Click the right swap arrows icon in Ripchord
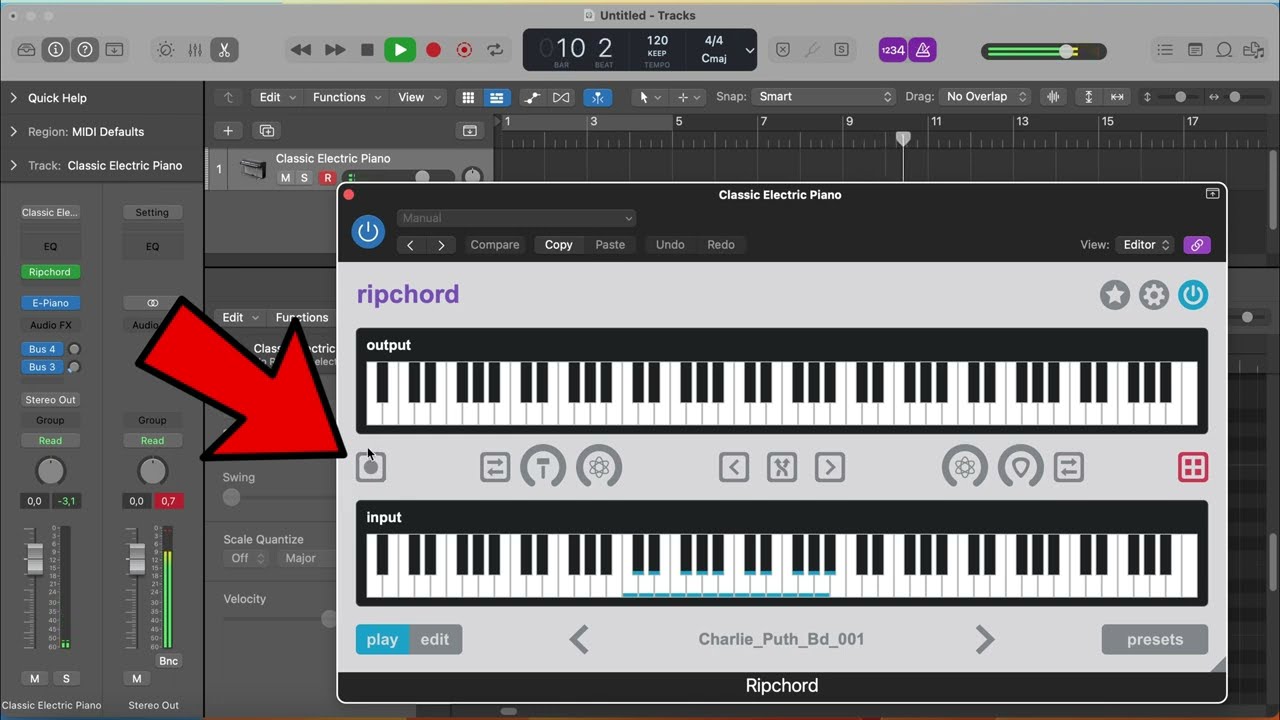The image size is (1280, 720). [x=1069, y=467]
